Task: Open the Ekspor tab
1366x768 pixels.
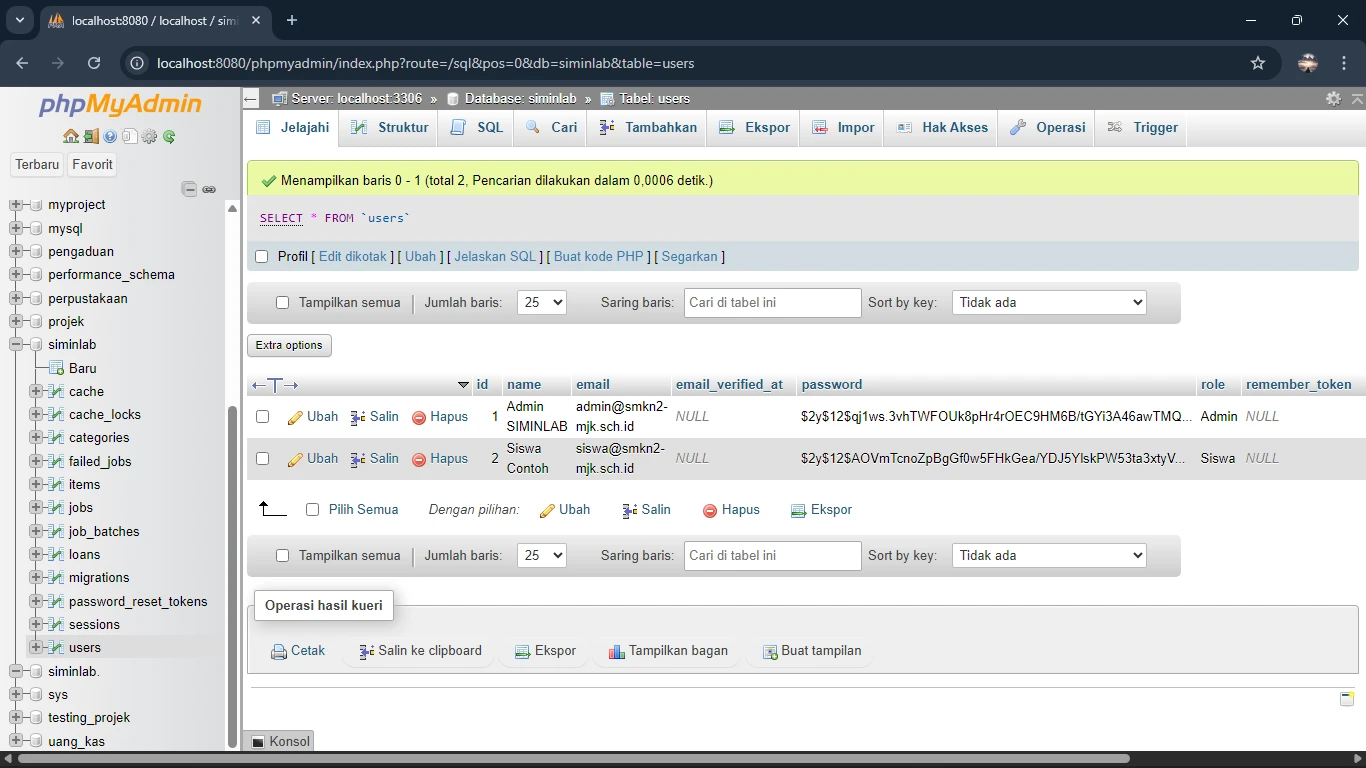Action: (755, 128)
